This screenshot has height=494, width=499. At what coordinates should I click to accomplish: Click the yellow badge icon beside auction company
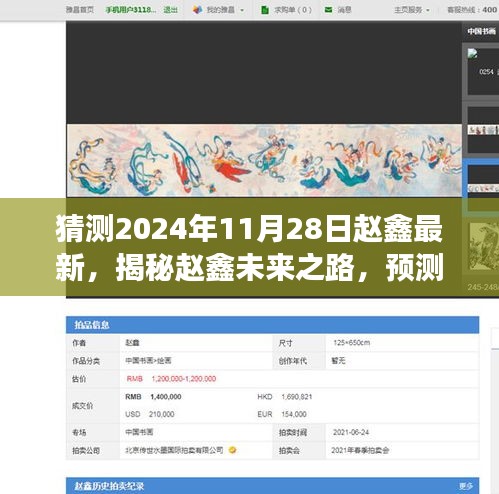coord(233,450)
